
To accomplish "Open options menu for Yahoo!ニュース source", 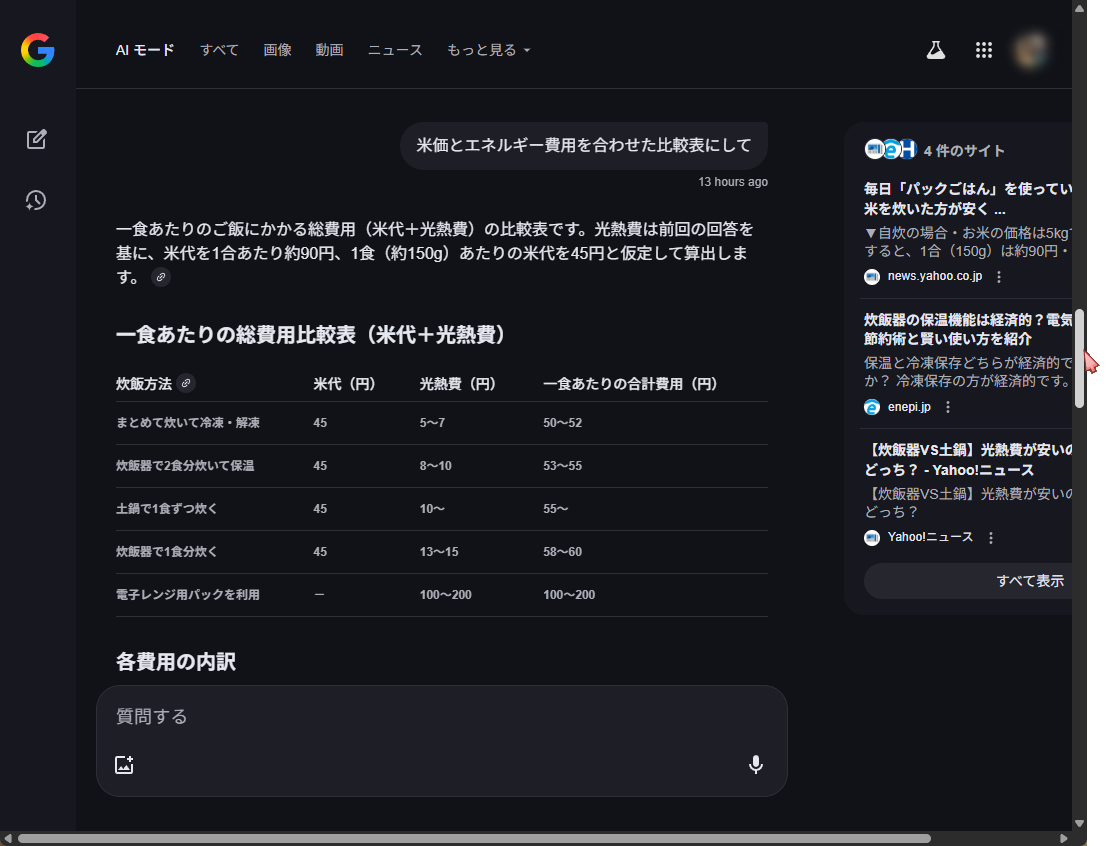I will (991, 538).
